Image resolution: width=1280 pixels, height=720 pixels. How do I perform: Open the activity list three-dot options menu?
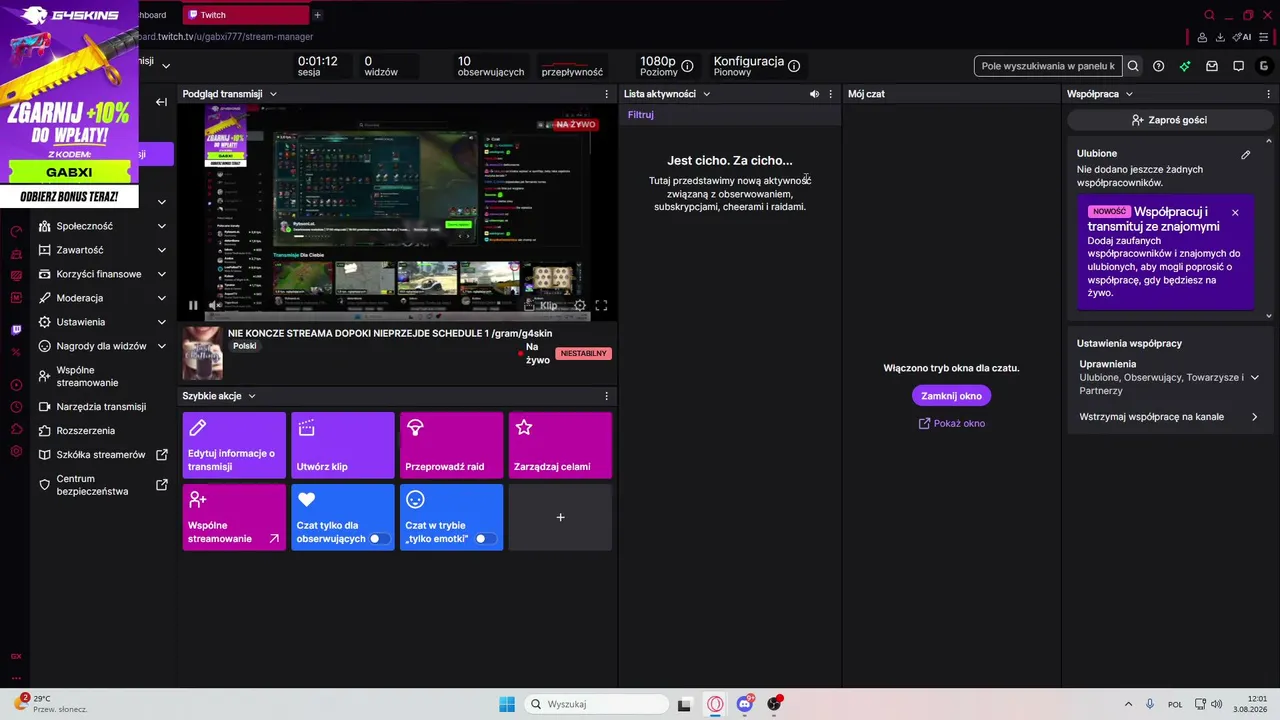pyautogui.click(x=830, y=94)
